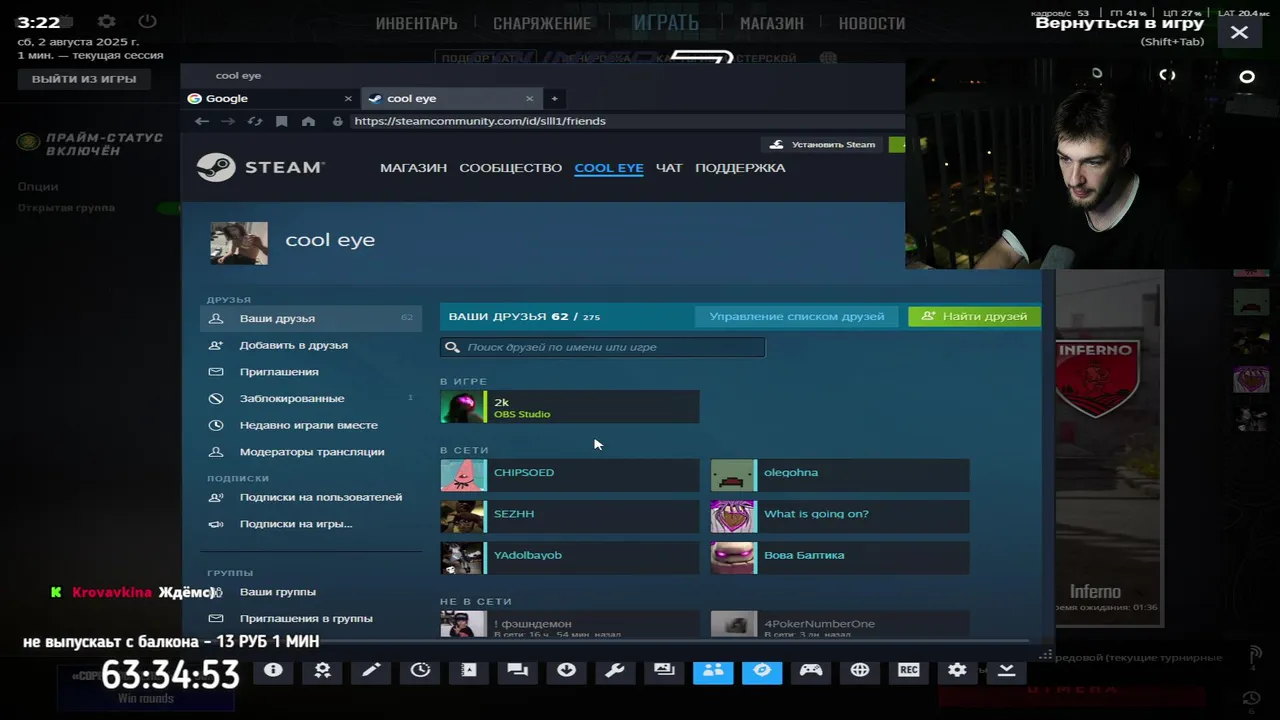Click the cool eye profile avatar

[x=239, y=243]
